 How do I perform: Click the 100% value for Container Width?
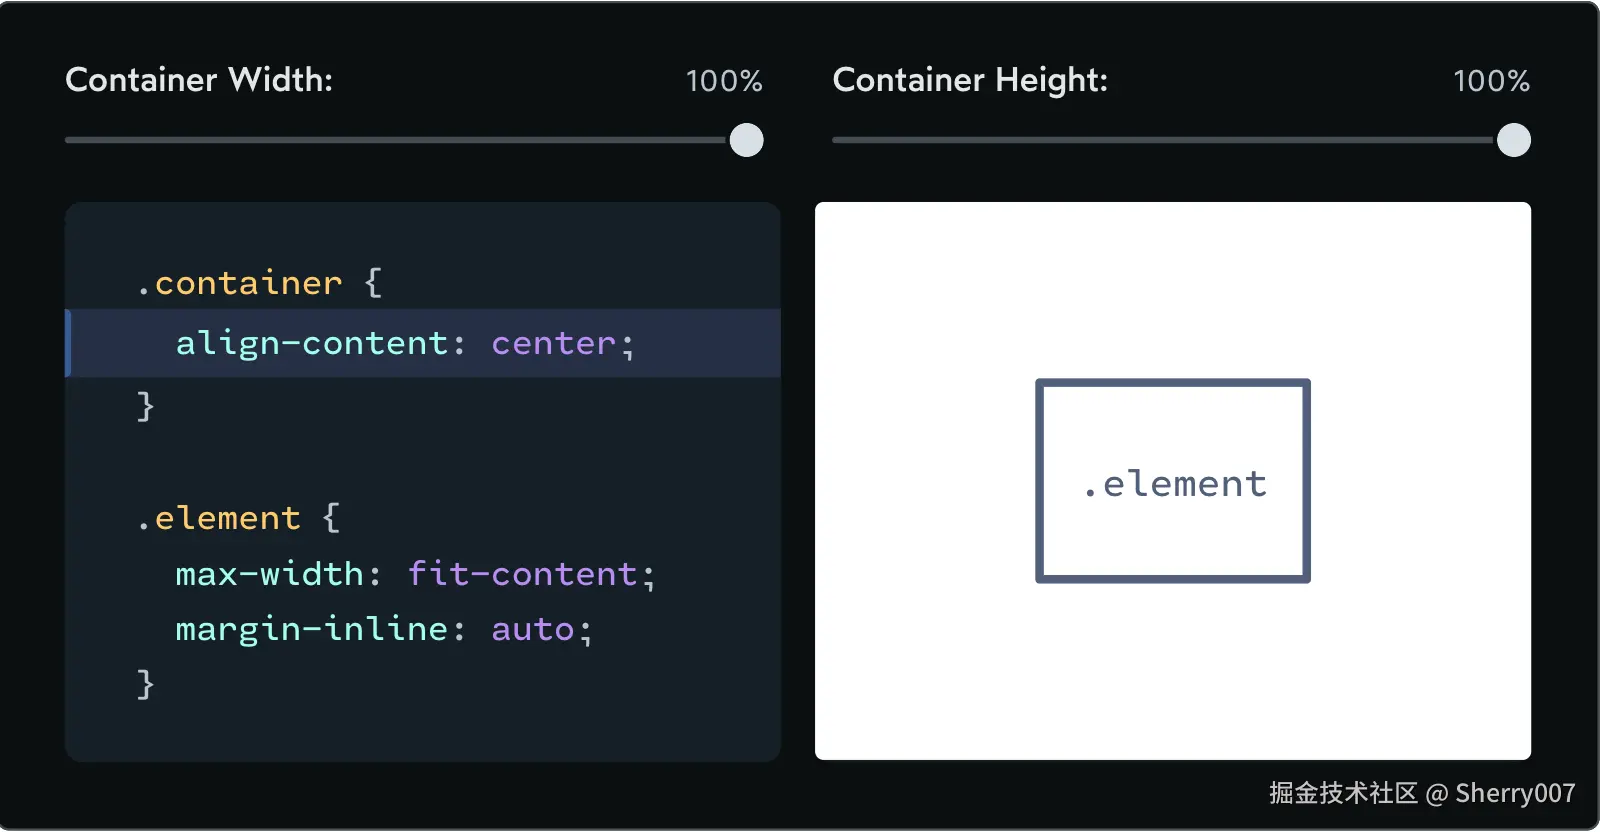724,81
